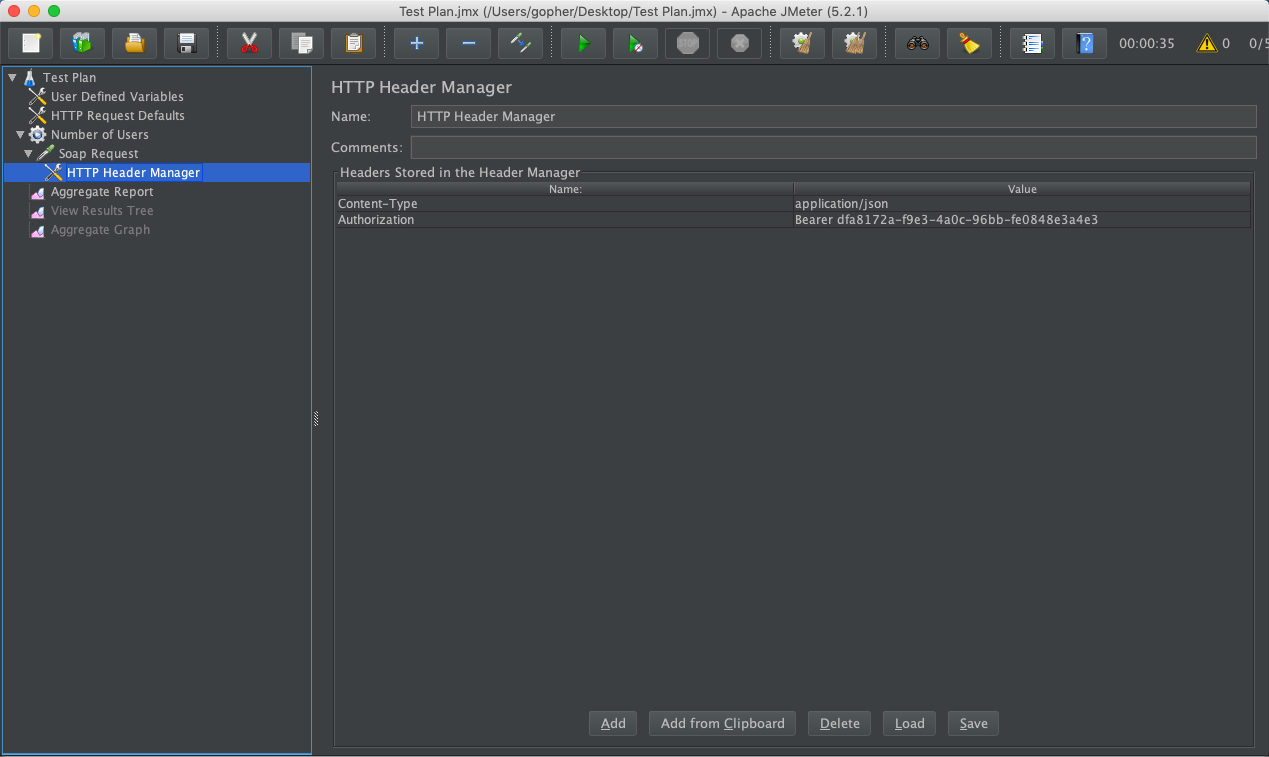The image size is (1269, 757).
Task: Click the Add button
Action: [613, 723]
